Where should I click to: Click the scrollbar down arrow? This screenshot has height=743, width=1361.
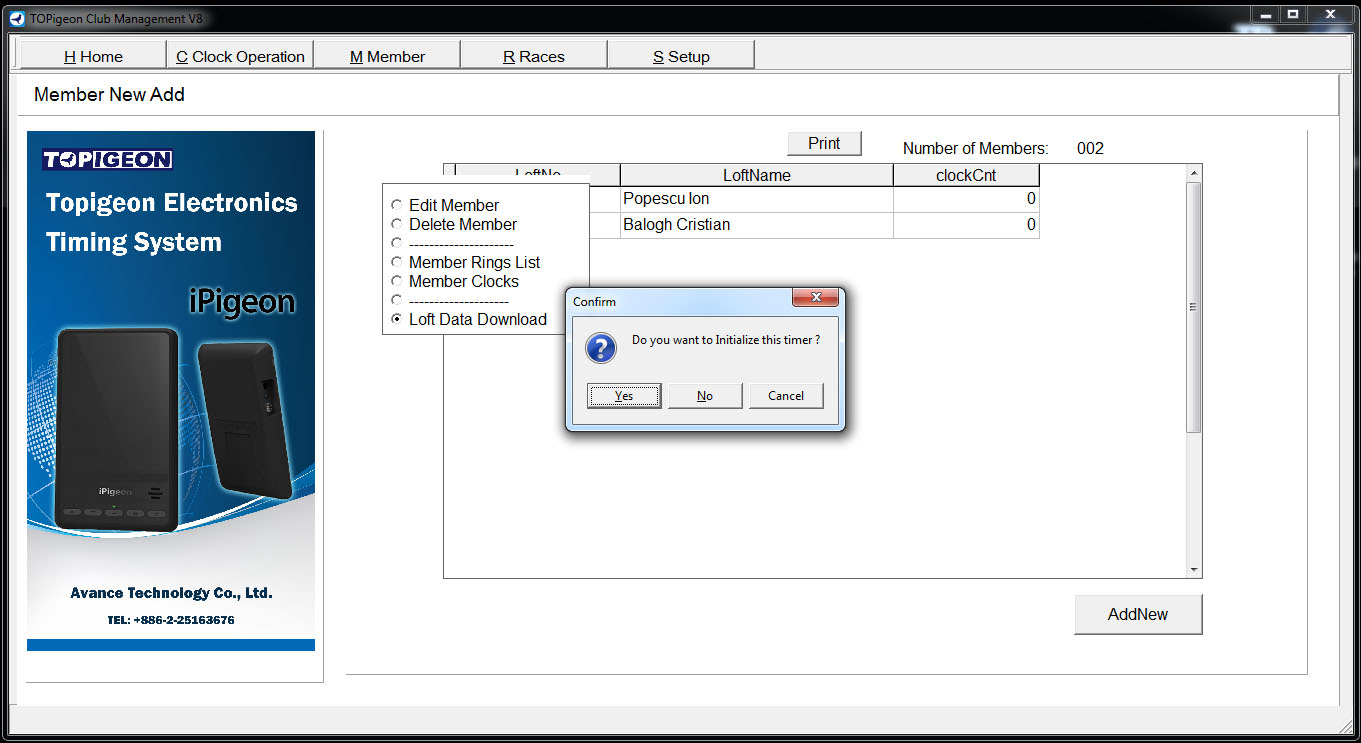pyautogui.click(x=1193, y=569)
